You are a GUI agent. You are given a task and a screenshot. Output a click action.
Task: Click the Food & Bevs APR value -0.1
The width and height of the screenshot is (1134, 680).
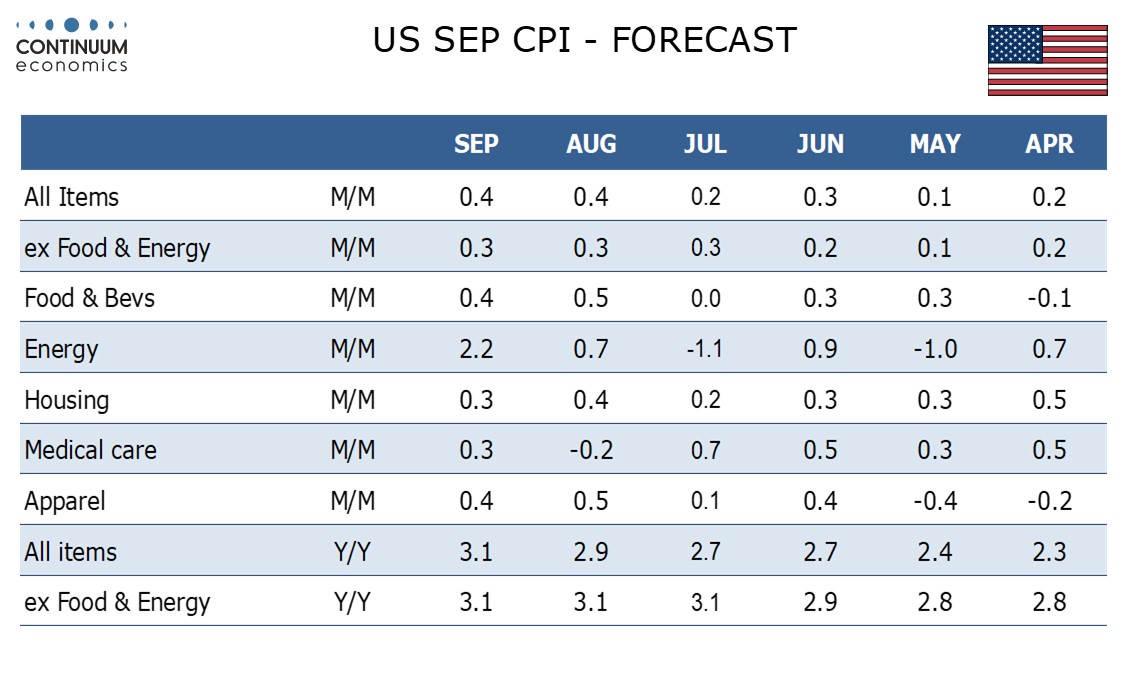pyautogui.click(x=1049, y=298)
